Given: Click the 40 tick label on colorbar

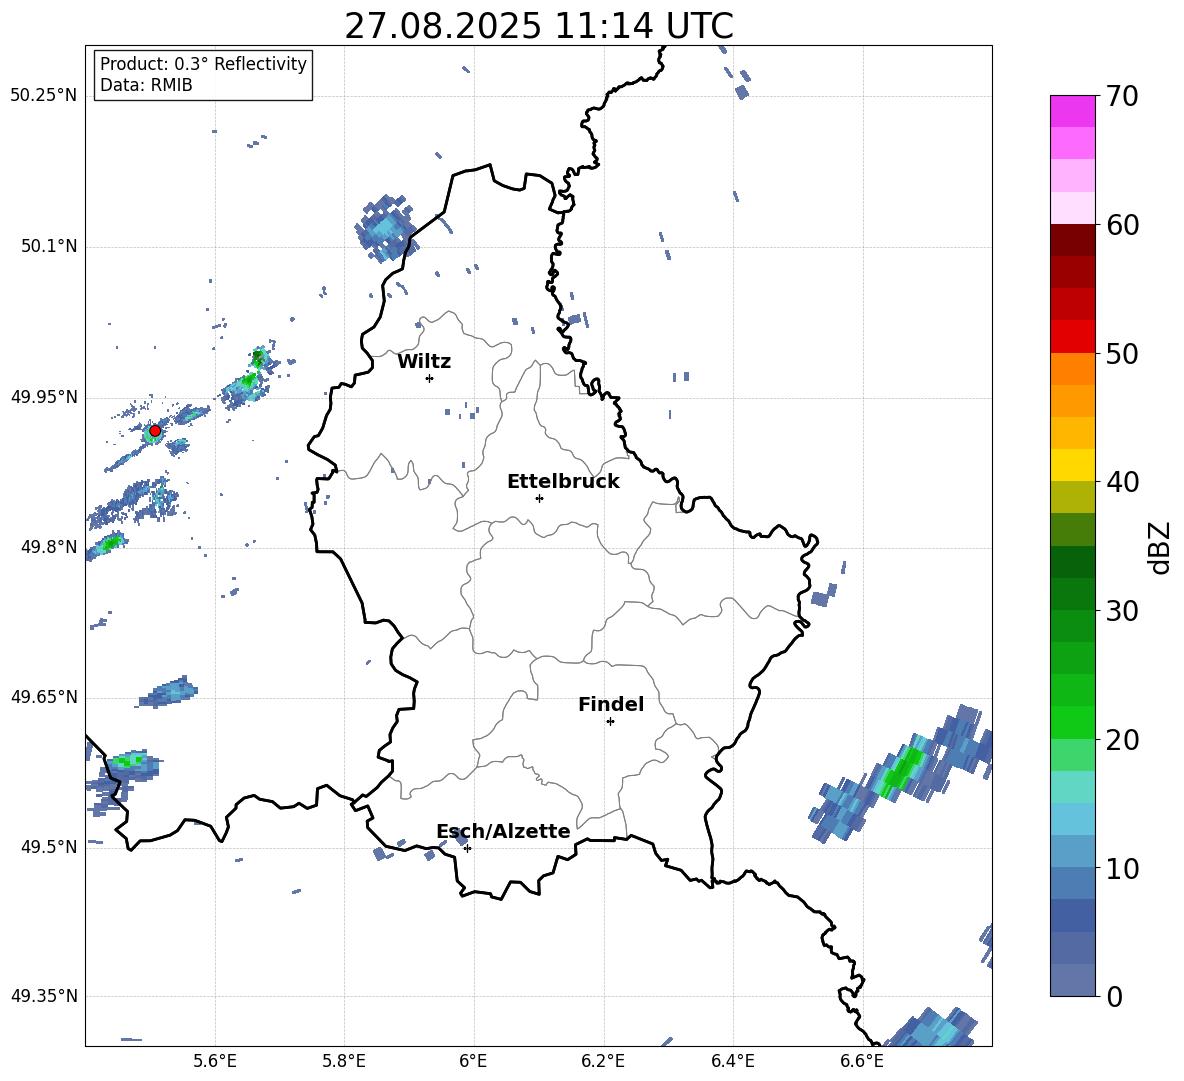Looking at the screenshot, I should (1121, 482).
